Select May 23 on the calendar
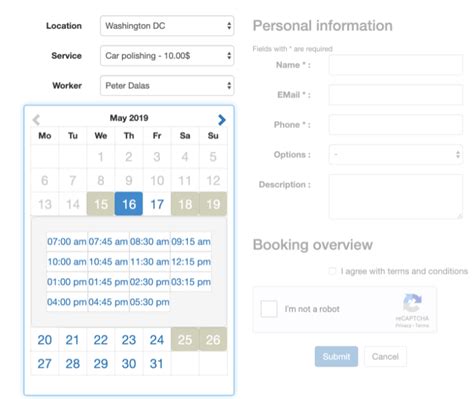 (129, 340)
